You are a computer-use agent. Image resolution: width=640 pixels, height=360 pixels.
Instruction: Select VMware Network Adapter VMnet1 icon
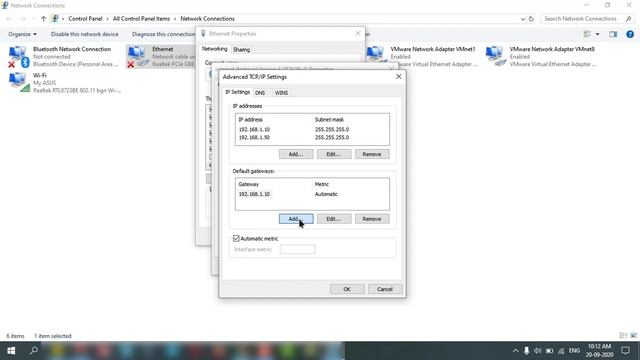(x=375, y=55)
